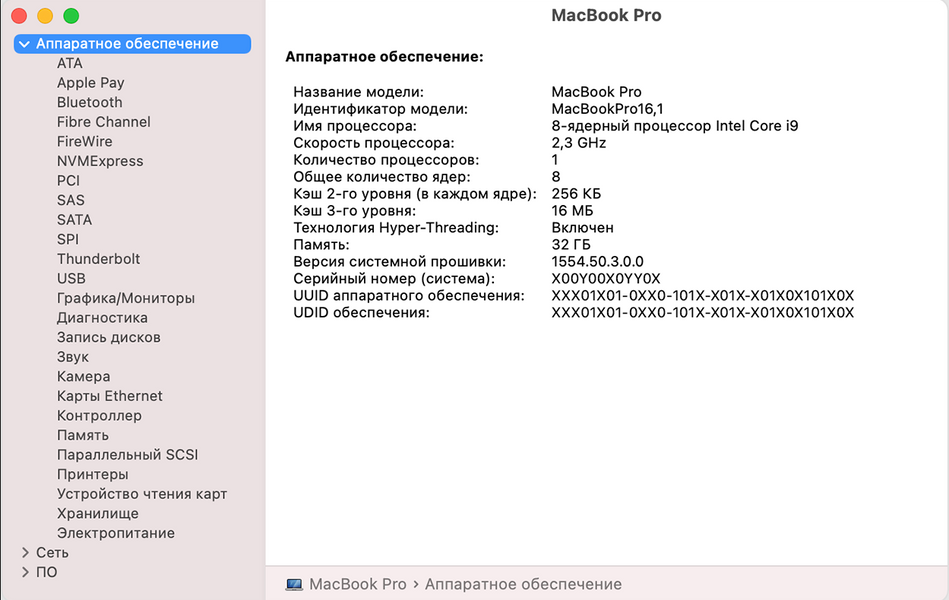
Task: Select the Память sidebar item
Action: [83, 435]
